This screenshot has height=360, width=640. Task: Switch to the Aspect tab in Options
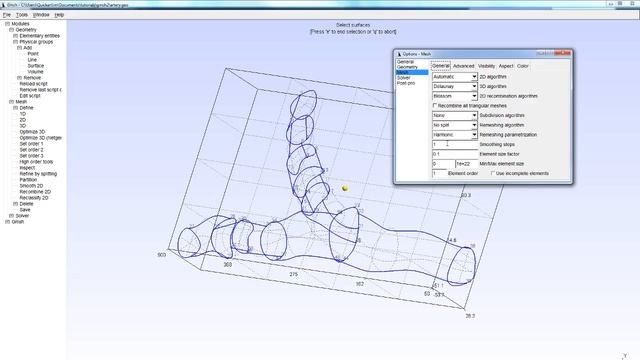pyautogui.click(x=506, y=66)
